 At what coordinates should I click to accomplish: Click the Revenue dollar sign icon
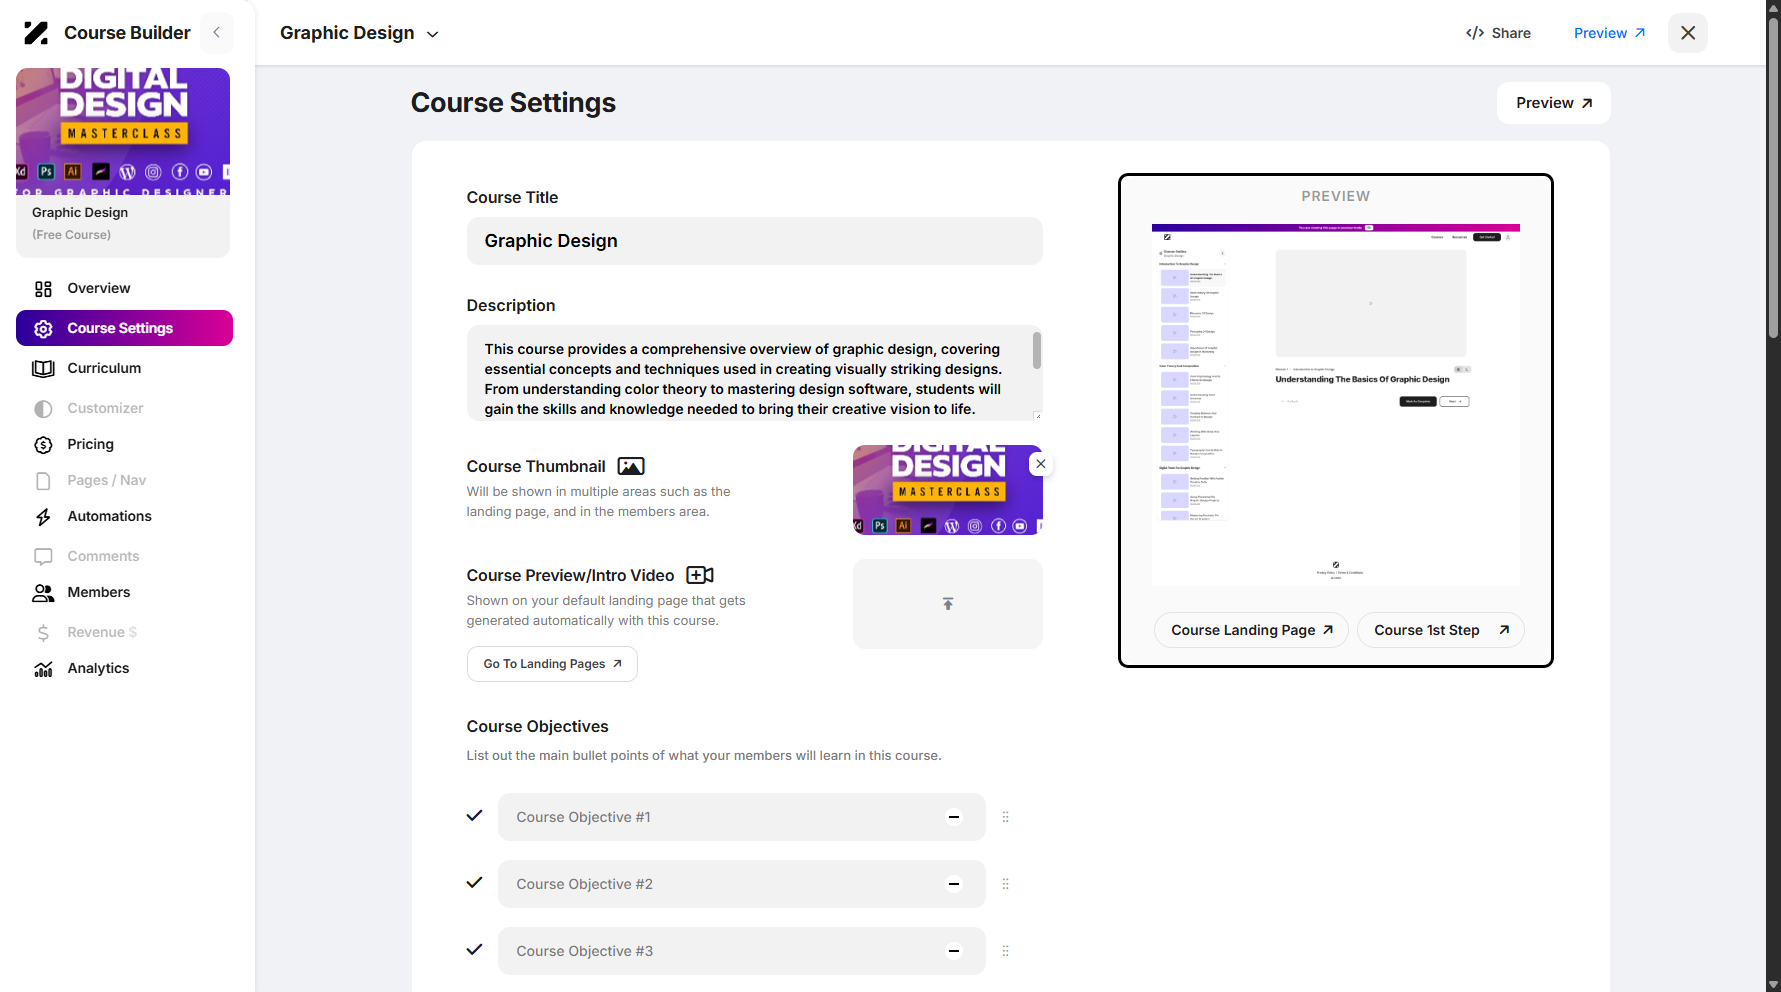pos(43,633)
